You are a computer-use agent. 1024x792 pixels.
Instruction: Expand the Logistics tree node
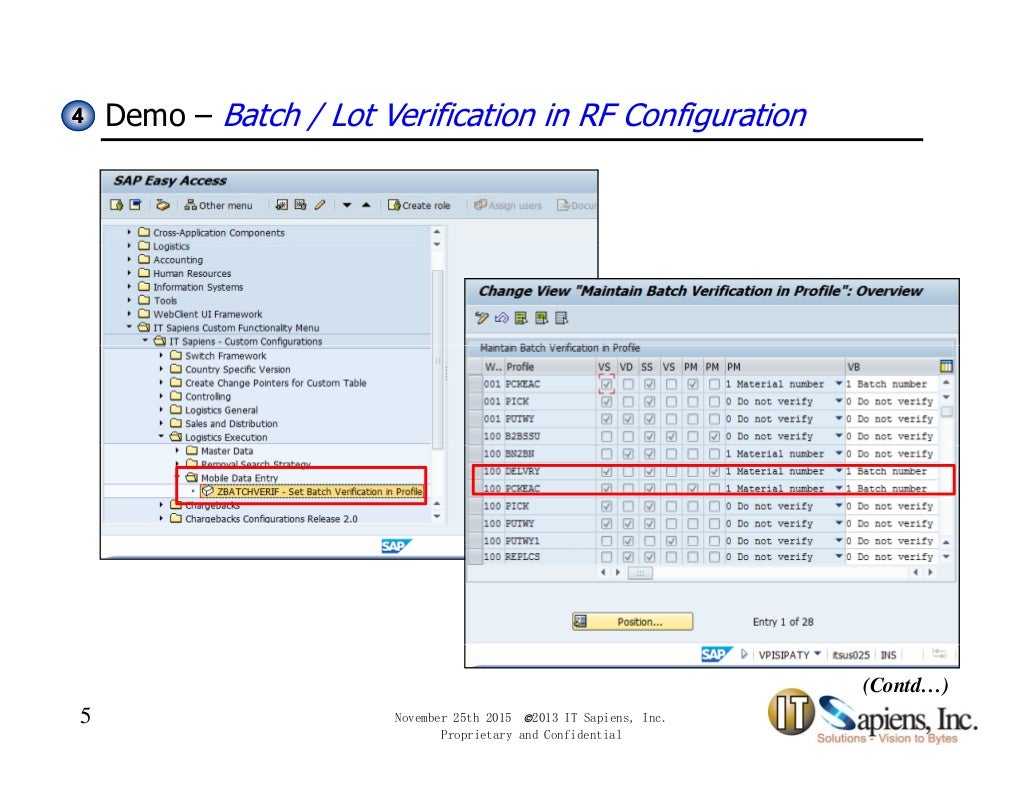click(x=129, y=246)
